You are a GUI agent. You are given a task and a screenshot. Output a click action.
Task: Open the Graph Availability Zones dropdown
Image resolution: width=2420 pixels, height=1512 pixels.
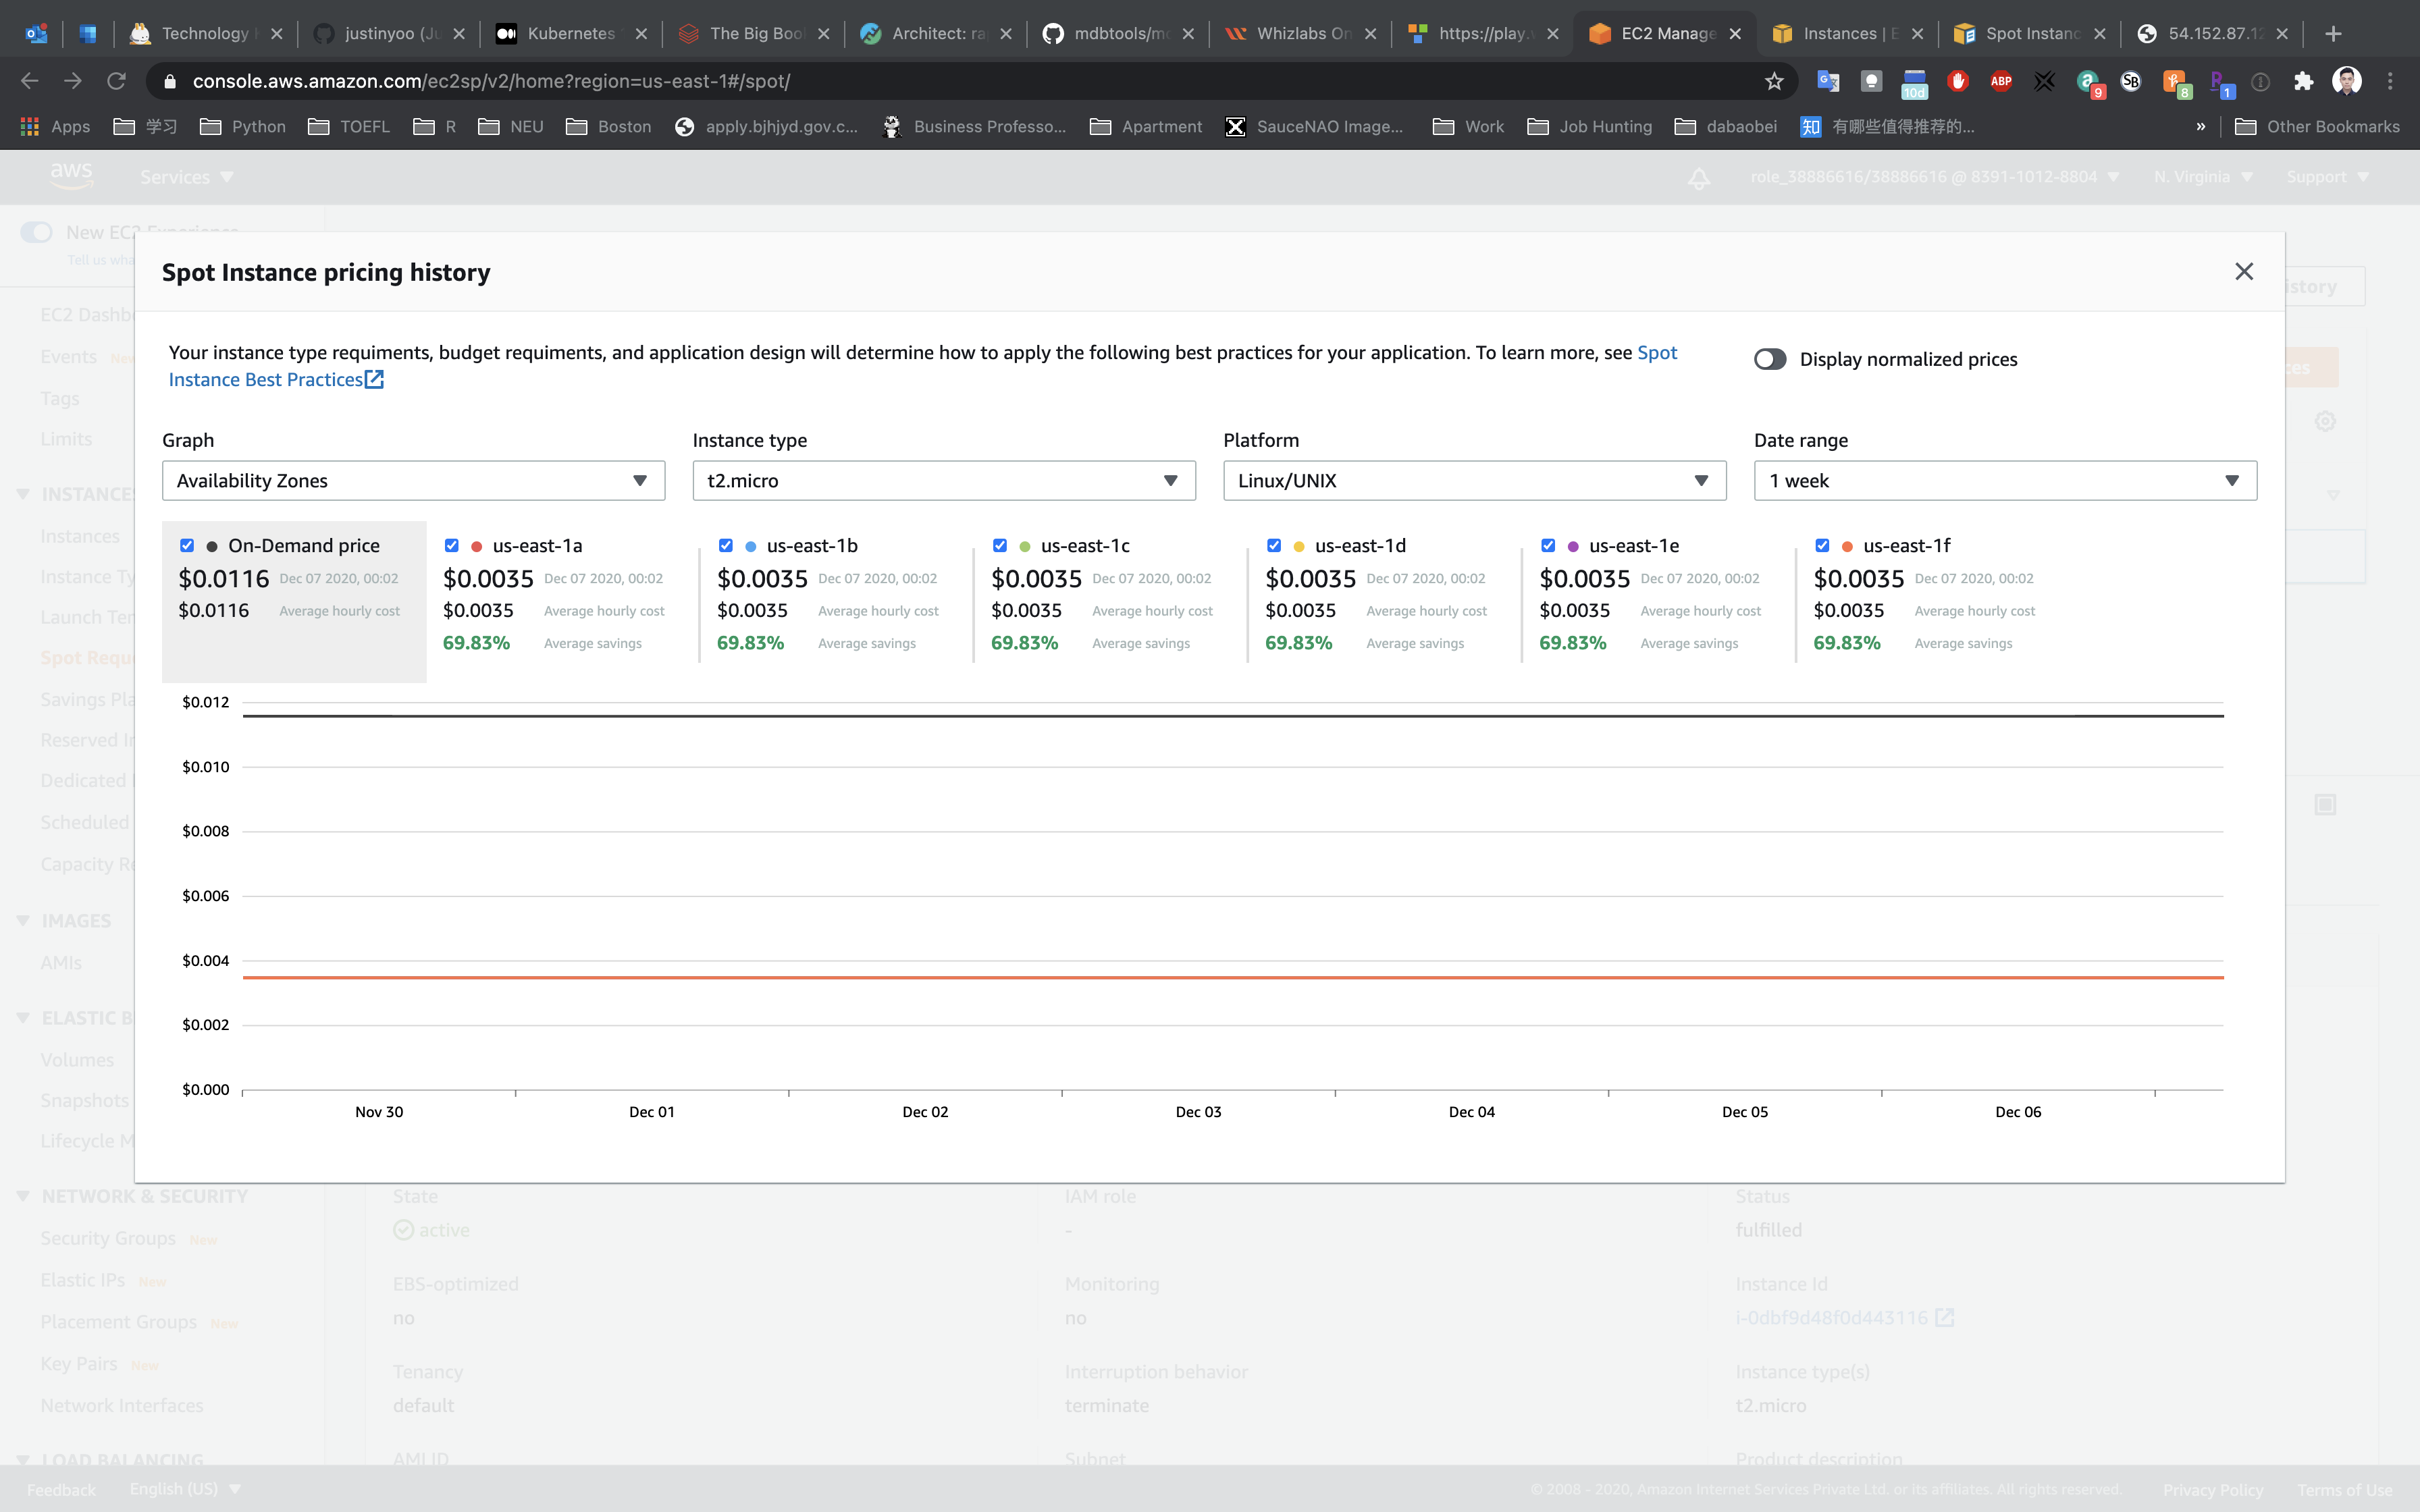[x=413, y=481]
